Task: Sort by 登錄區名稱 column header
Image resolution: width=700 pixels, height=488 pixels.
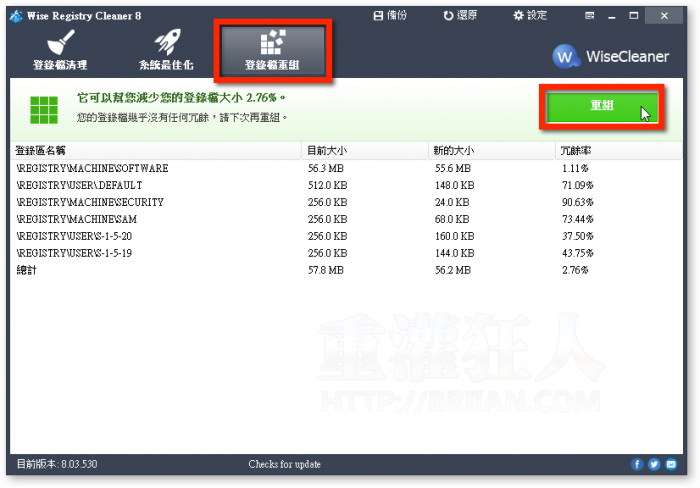Action: [x=155, y=150]
